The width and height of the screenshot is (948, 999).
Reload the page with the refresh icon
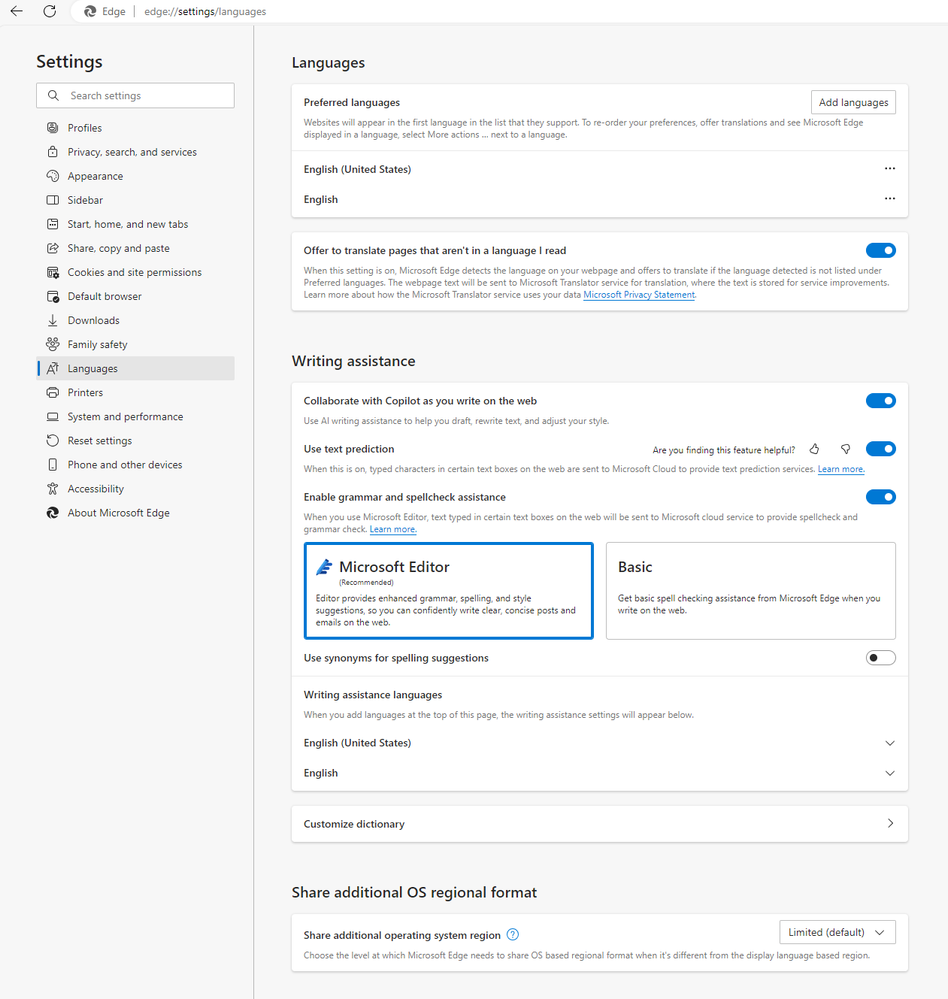(x=50, y=11)
